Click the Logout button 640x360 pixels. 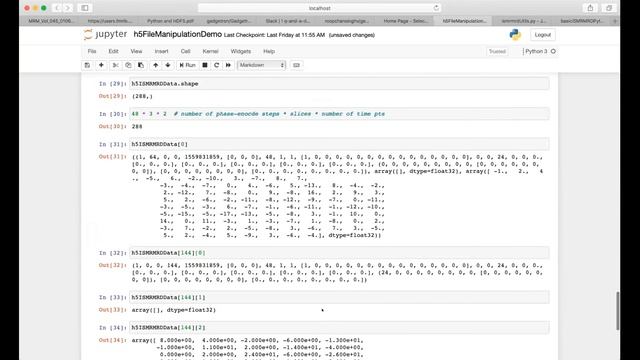click(542, 35)
